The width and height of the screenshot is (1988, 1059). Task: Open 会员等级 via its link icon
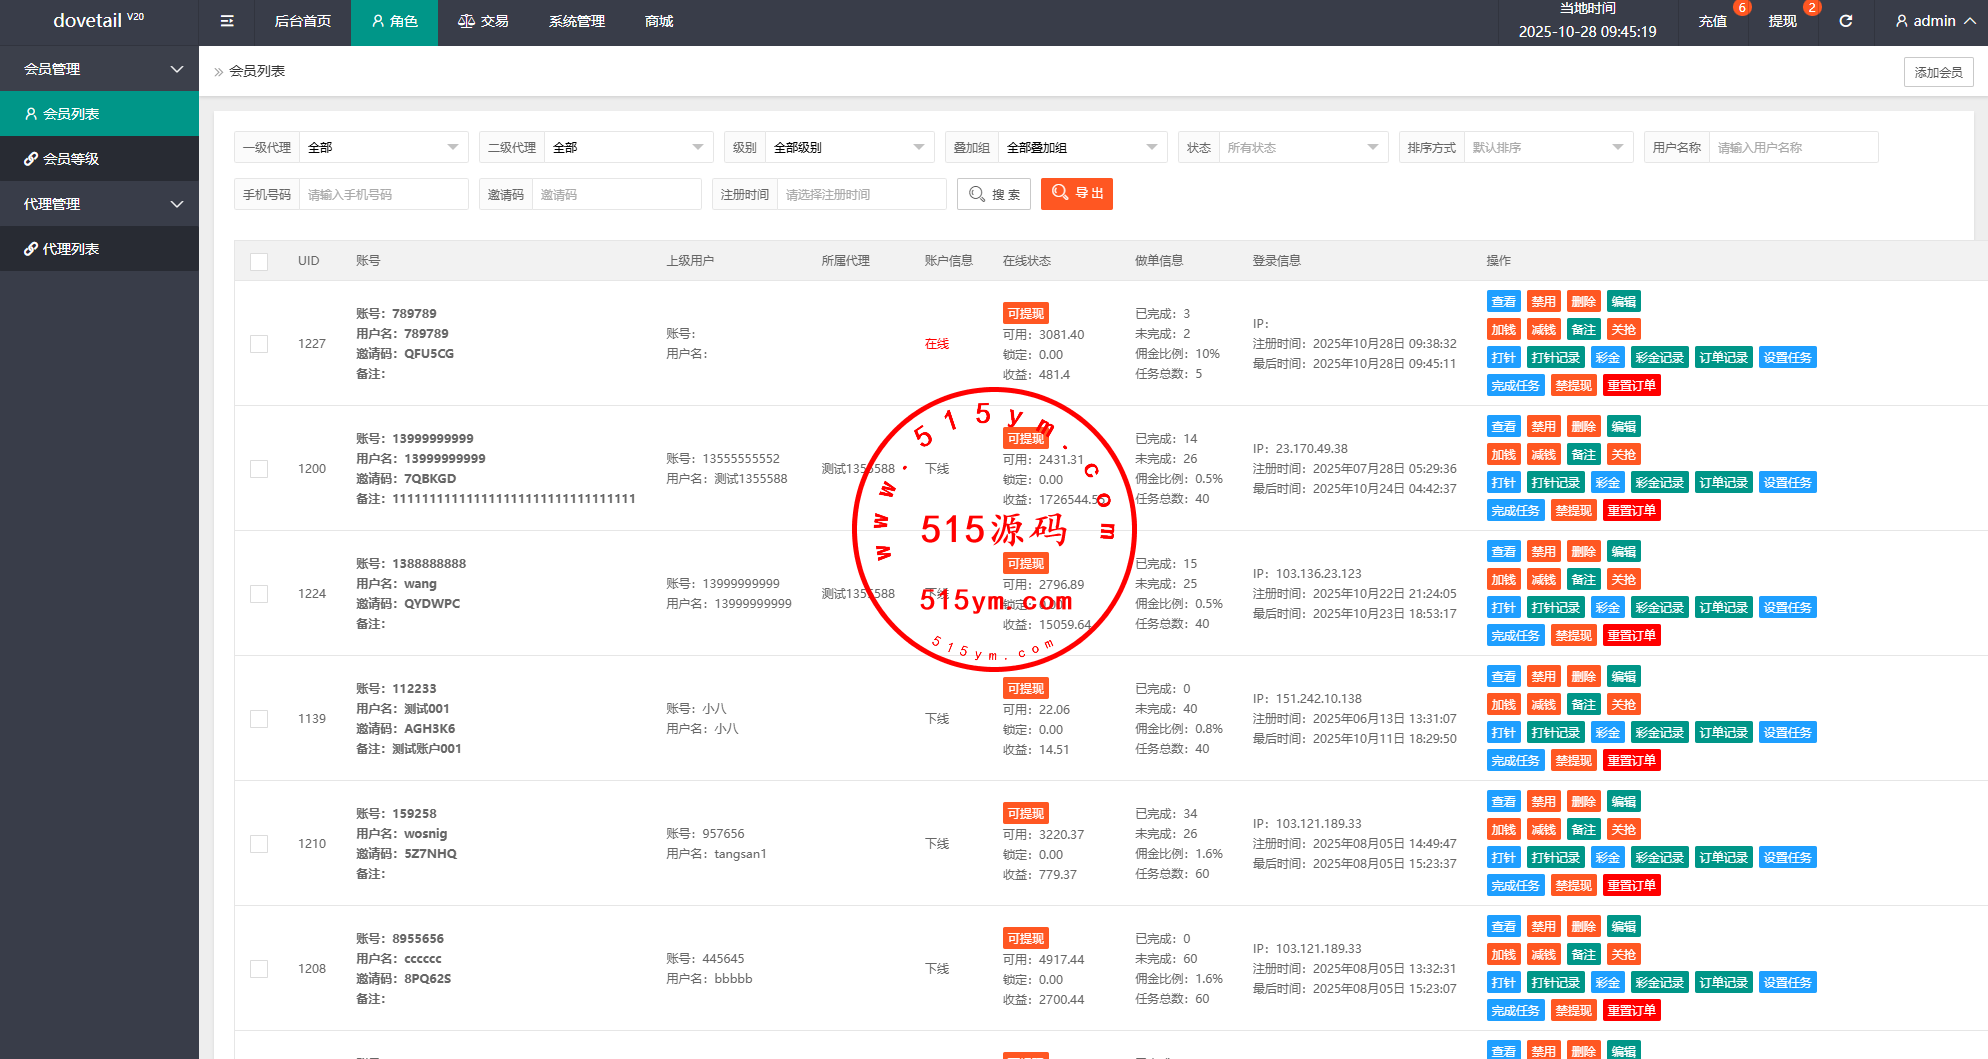tap(31, 159)
